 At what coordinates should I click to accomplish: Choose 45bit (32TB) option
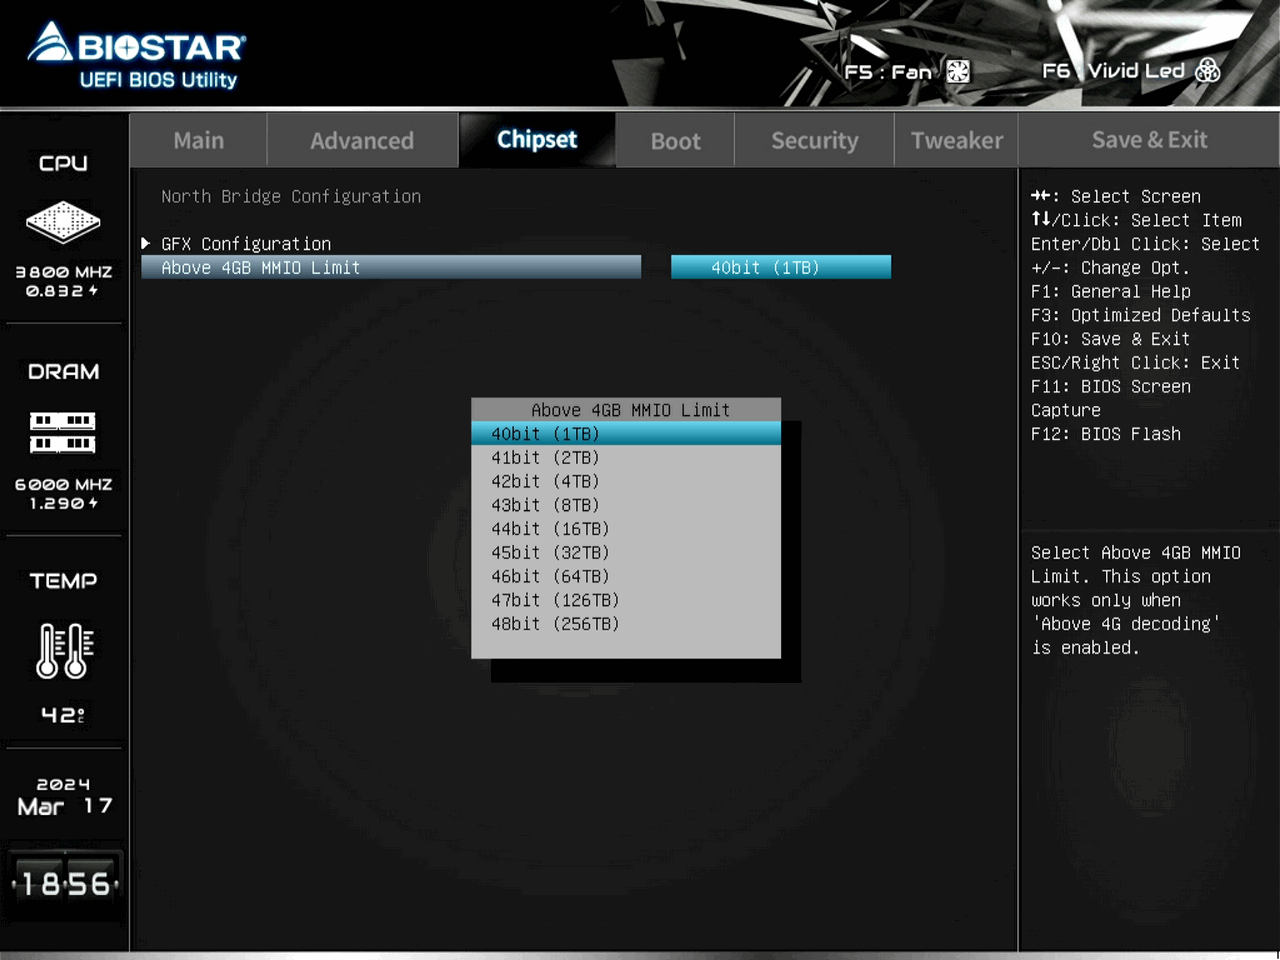(626, 552)
